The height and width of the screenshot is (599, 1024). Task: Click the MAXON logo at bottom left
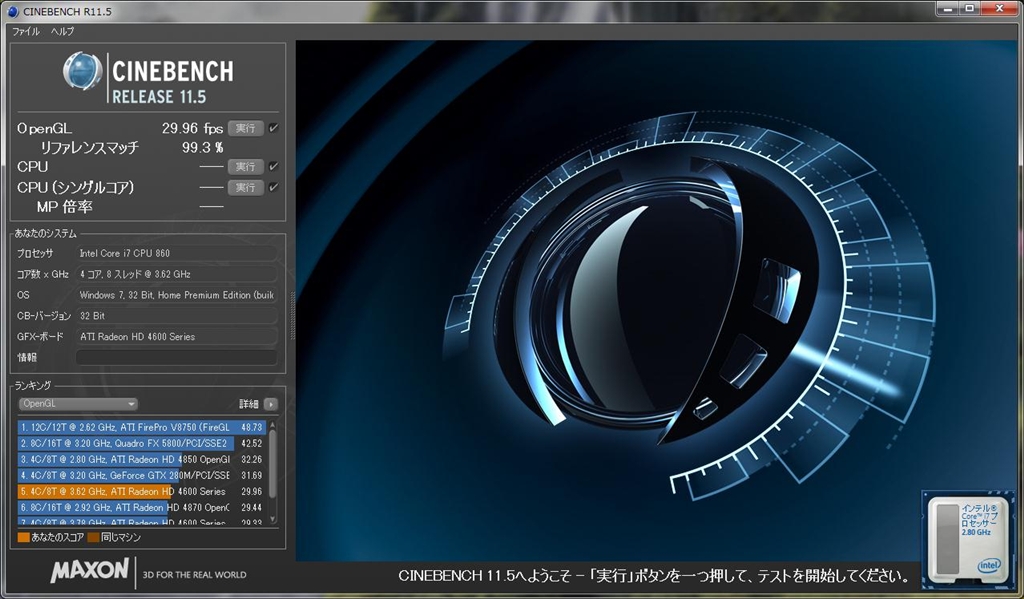pyautogui.click(x=90, y=573)
